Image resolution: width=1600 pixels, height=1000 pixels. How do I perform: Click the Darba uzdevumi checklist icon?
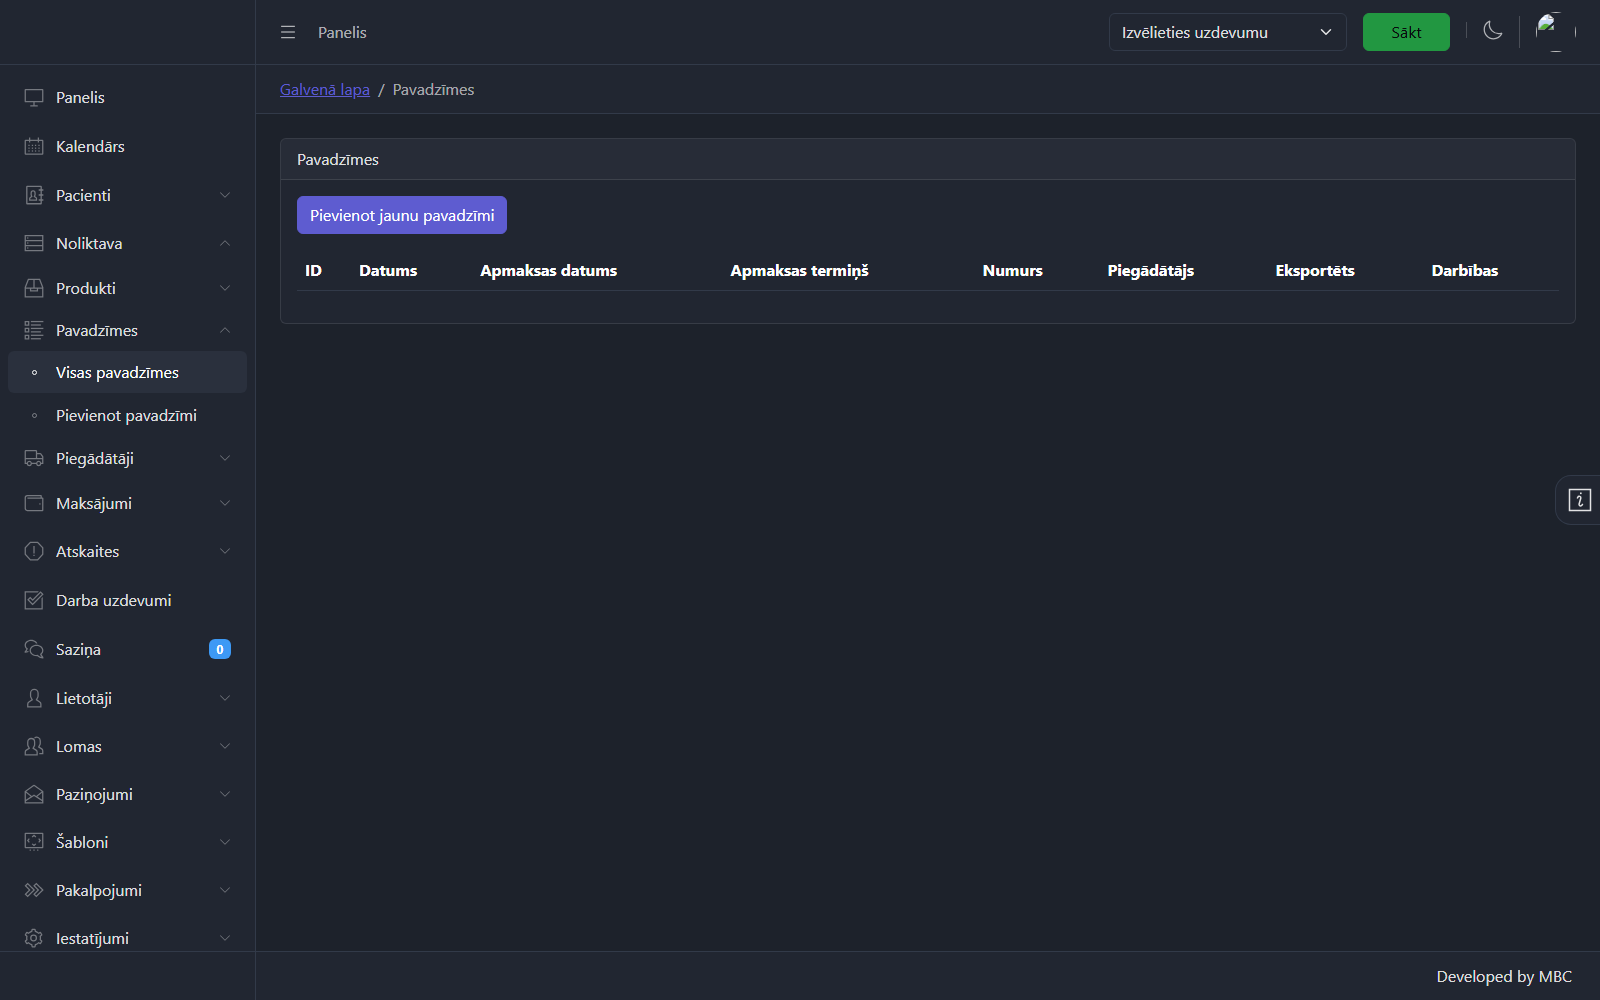point(34,600)
